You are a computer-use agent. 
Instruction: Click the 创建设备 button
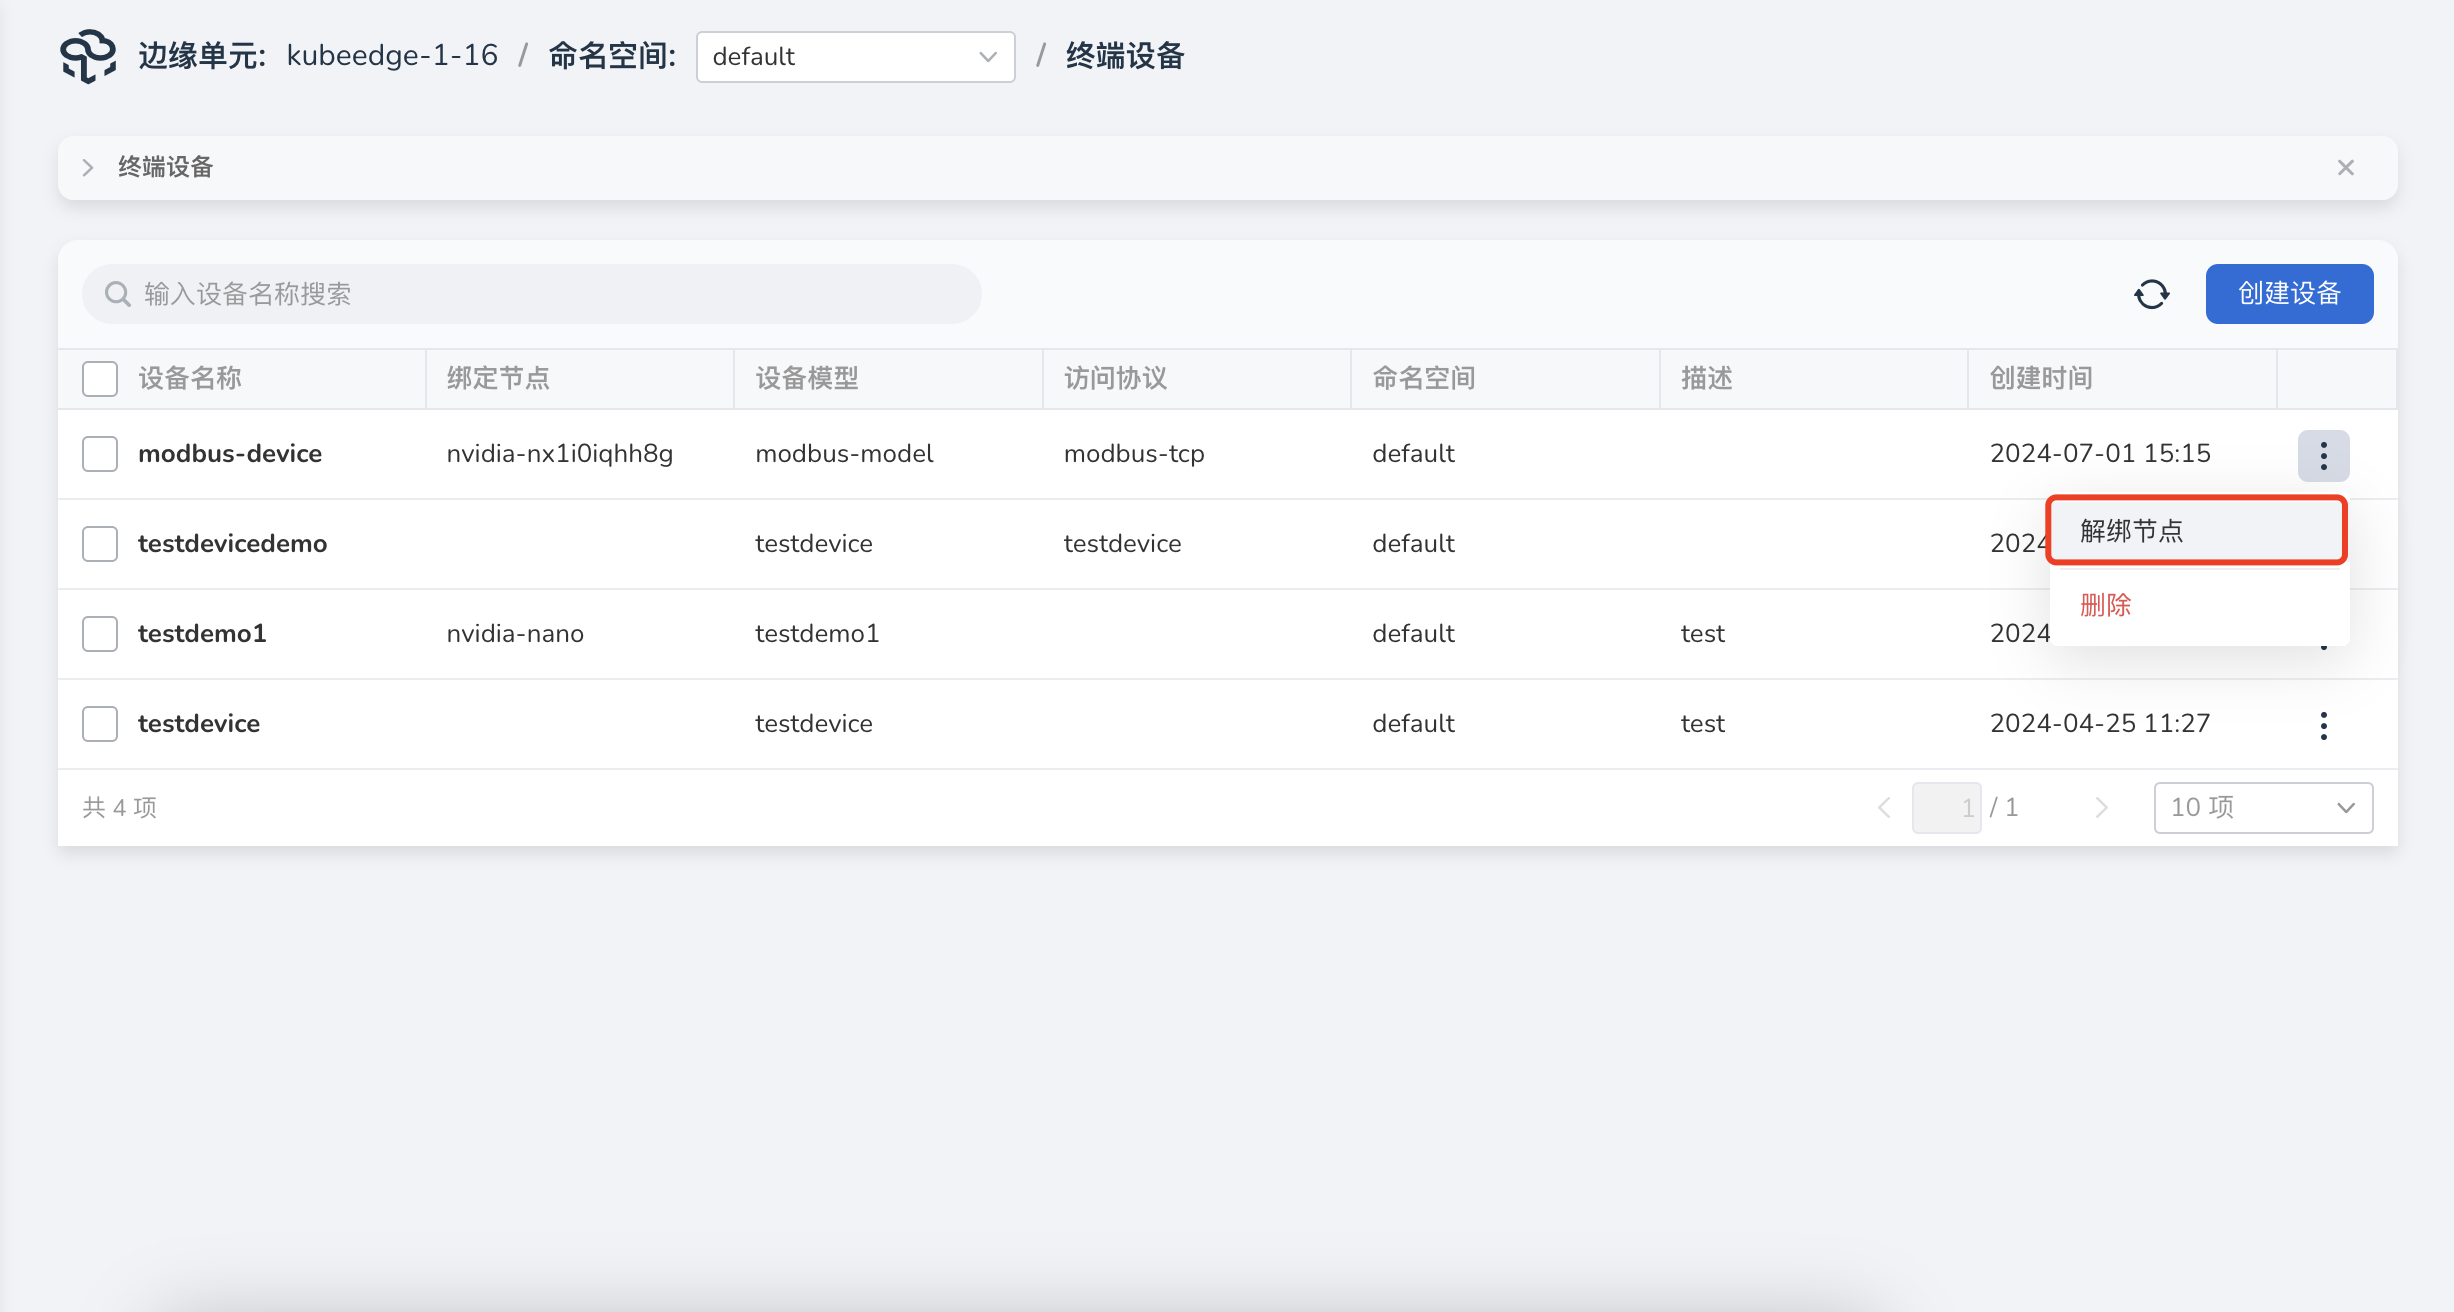[2288, 294]
